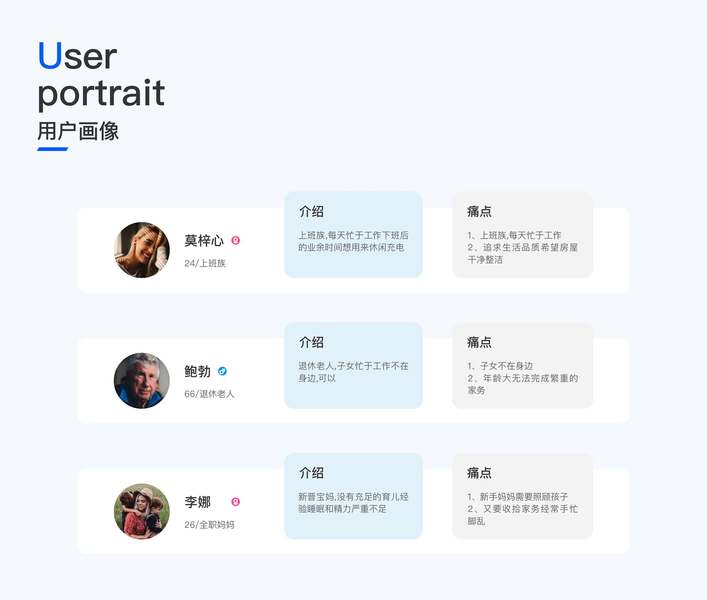The image size is (707, 600).
Task: Click the blue underline below 用户画像
Action: [x=52, y=149]
